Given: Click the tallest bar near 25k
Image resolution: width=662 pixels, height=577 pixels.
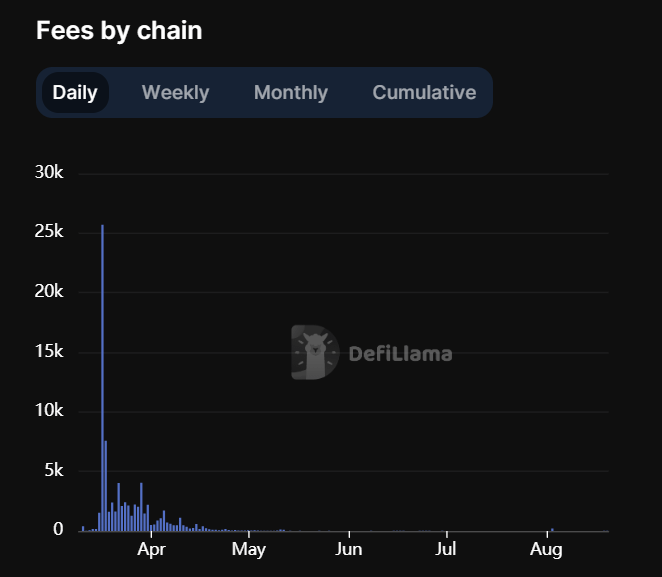Looking at the screenshot, I should [x=102, y=380].
